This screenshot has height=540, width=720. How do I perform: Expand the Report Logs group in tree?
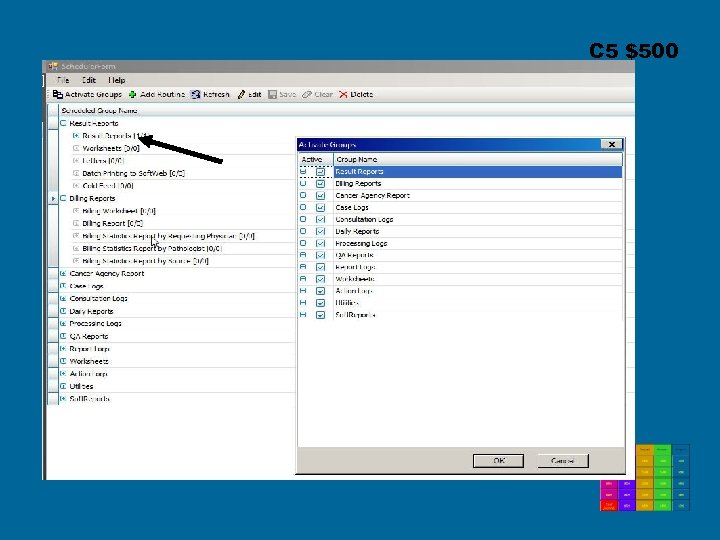click(x=63, y=349)
